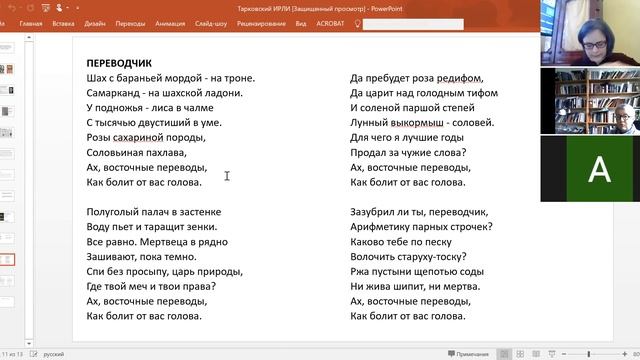Click the Tell Me search field in ribbon
Viewport: 640px width, 360px height.
(413, 24)
